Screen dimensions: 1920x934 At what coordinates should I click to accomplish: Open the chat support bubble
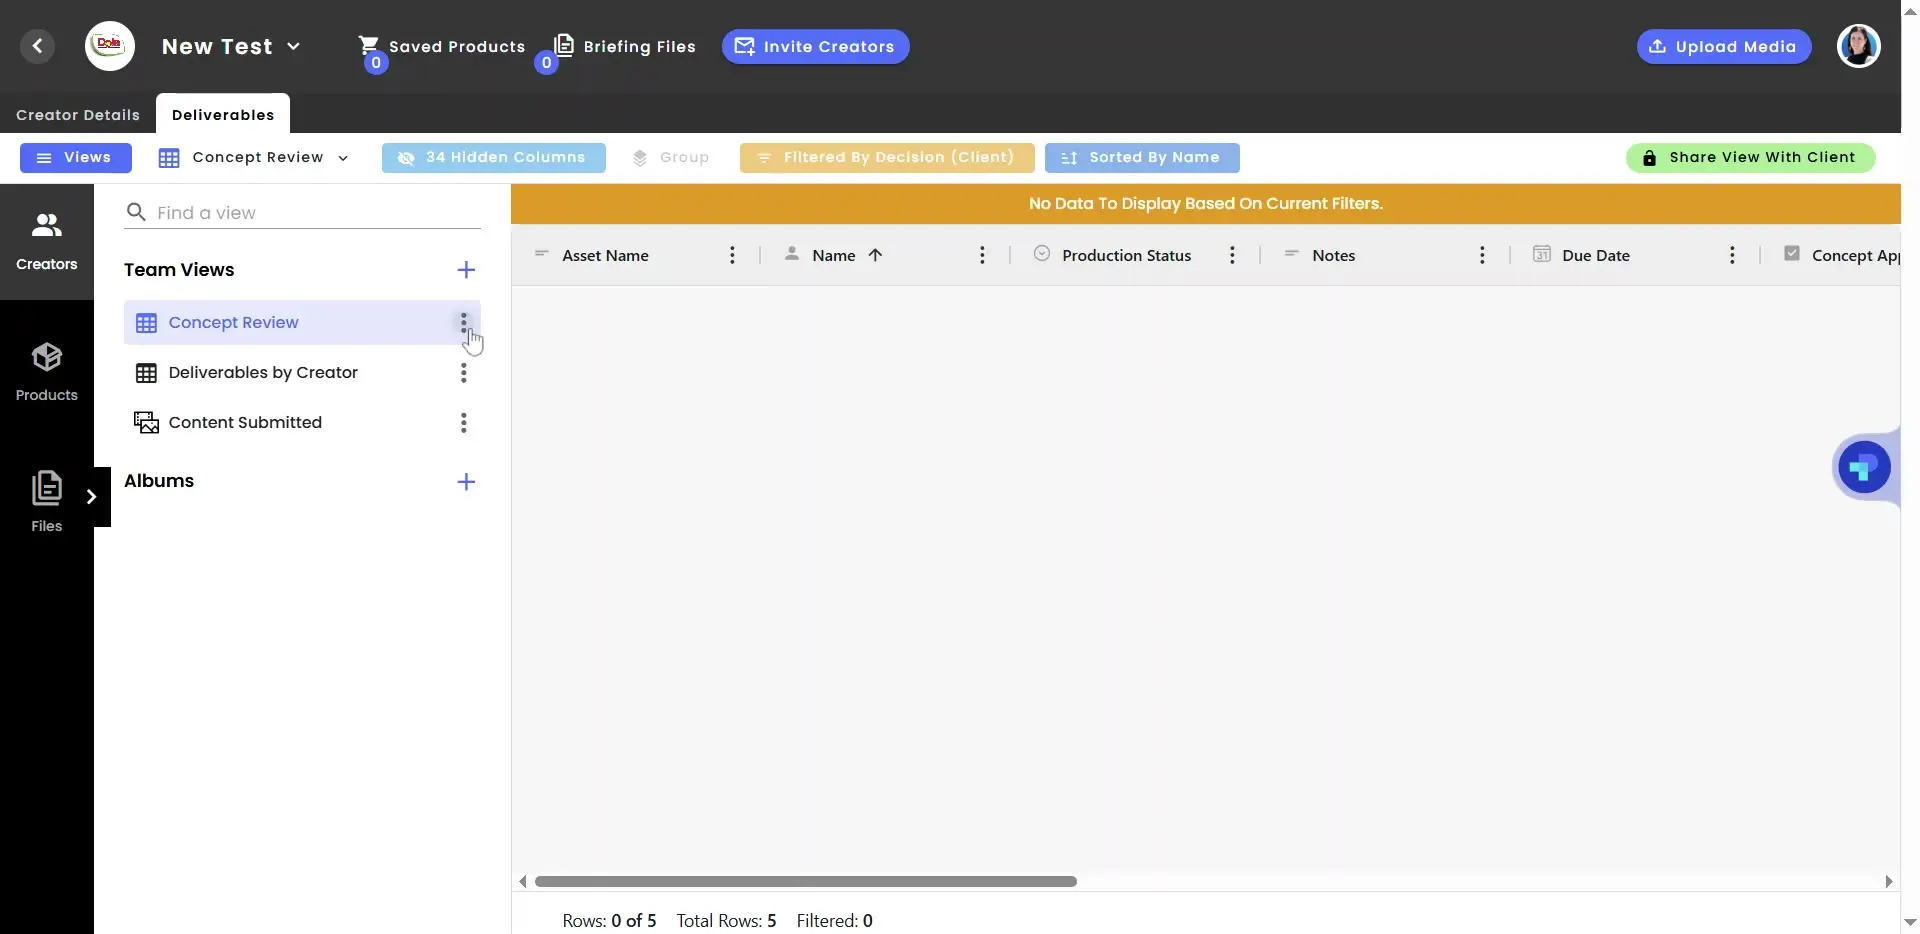click(x=1863, y=467)
